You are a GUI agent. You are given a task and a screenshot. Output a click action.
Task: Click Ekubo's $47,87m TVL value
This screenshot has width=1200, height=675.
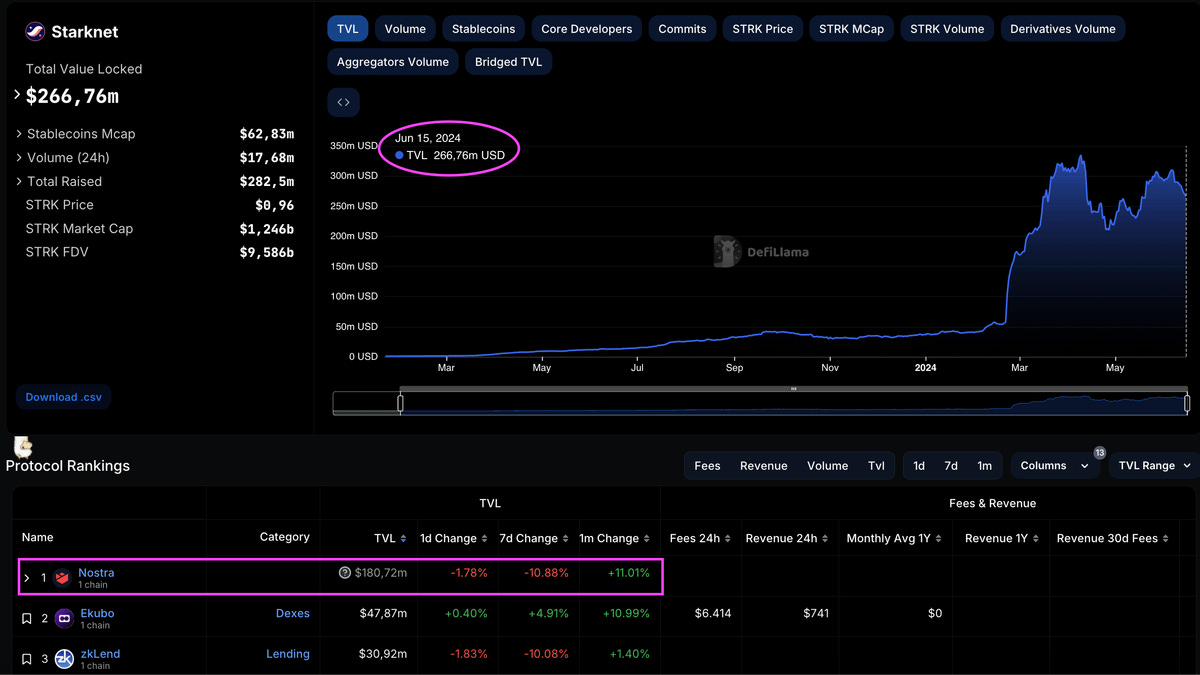click(383, 613)
